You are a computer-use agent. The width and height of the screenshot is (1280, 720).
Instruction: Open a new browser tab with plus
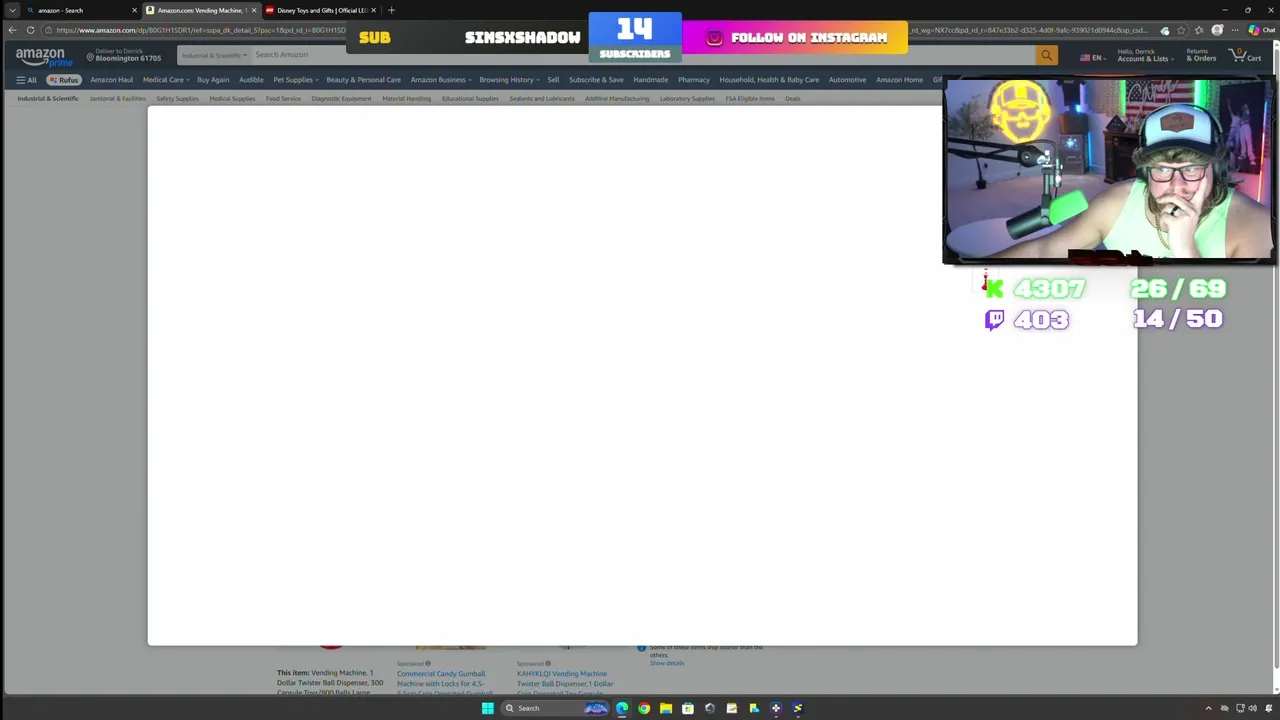tap(391, 10)
